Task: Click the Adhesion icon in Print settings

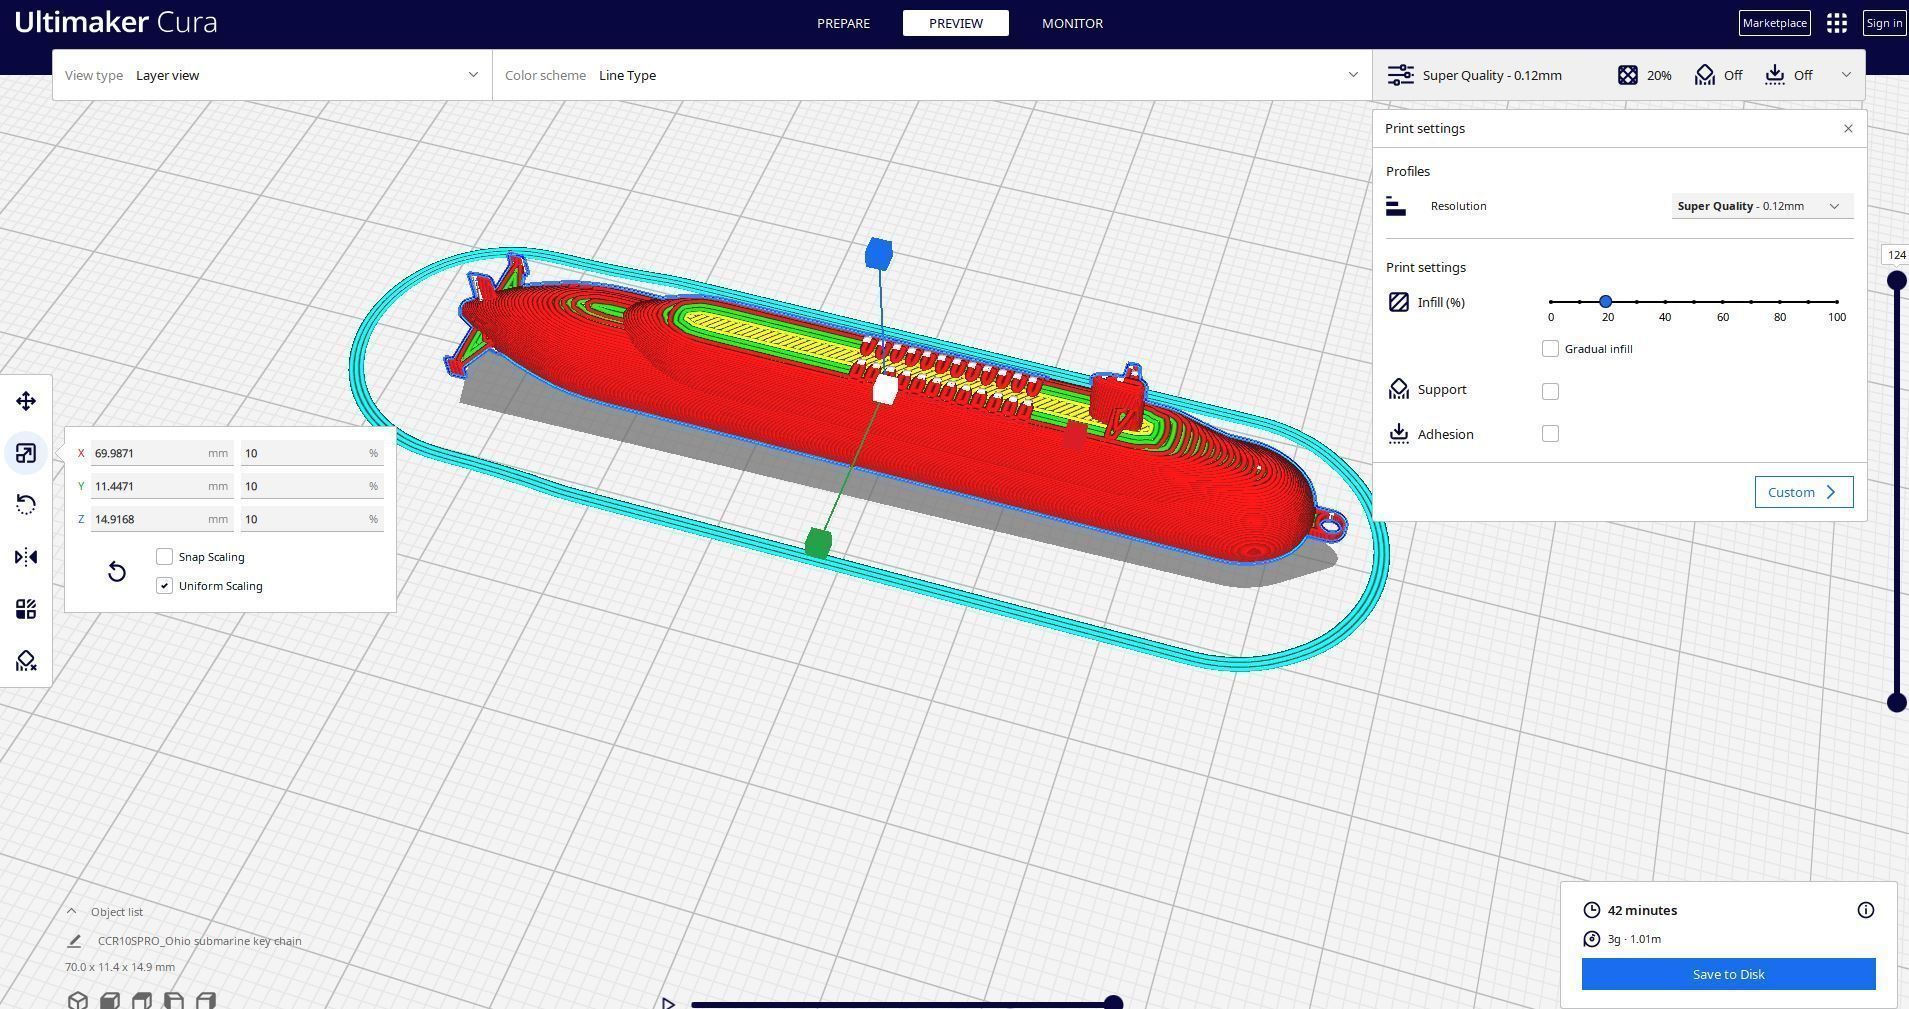Action: (1399, 434)
